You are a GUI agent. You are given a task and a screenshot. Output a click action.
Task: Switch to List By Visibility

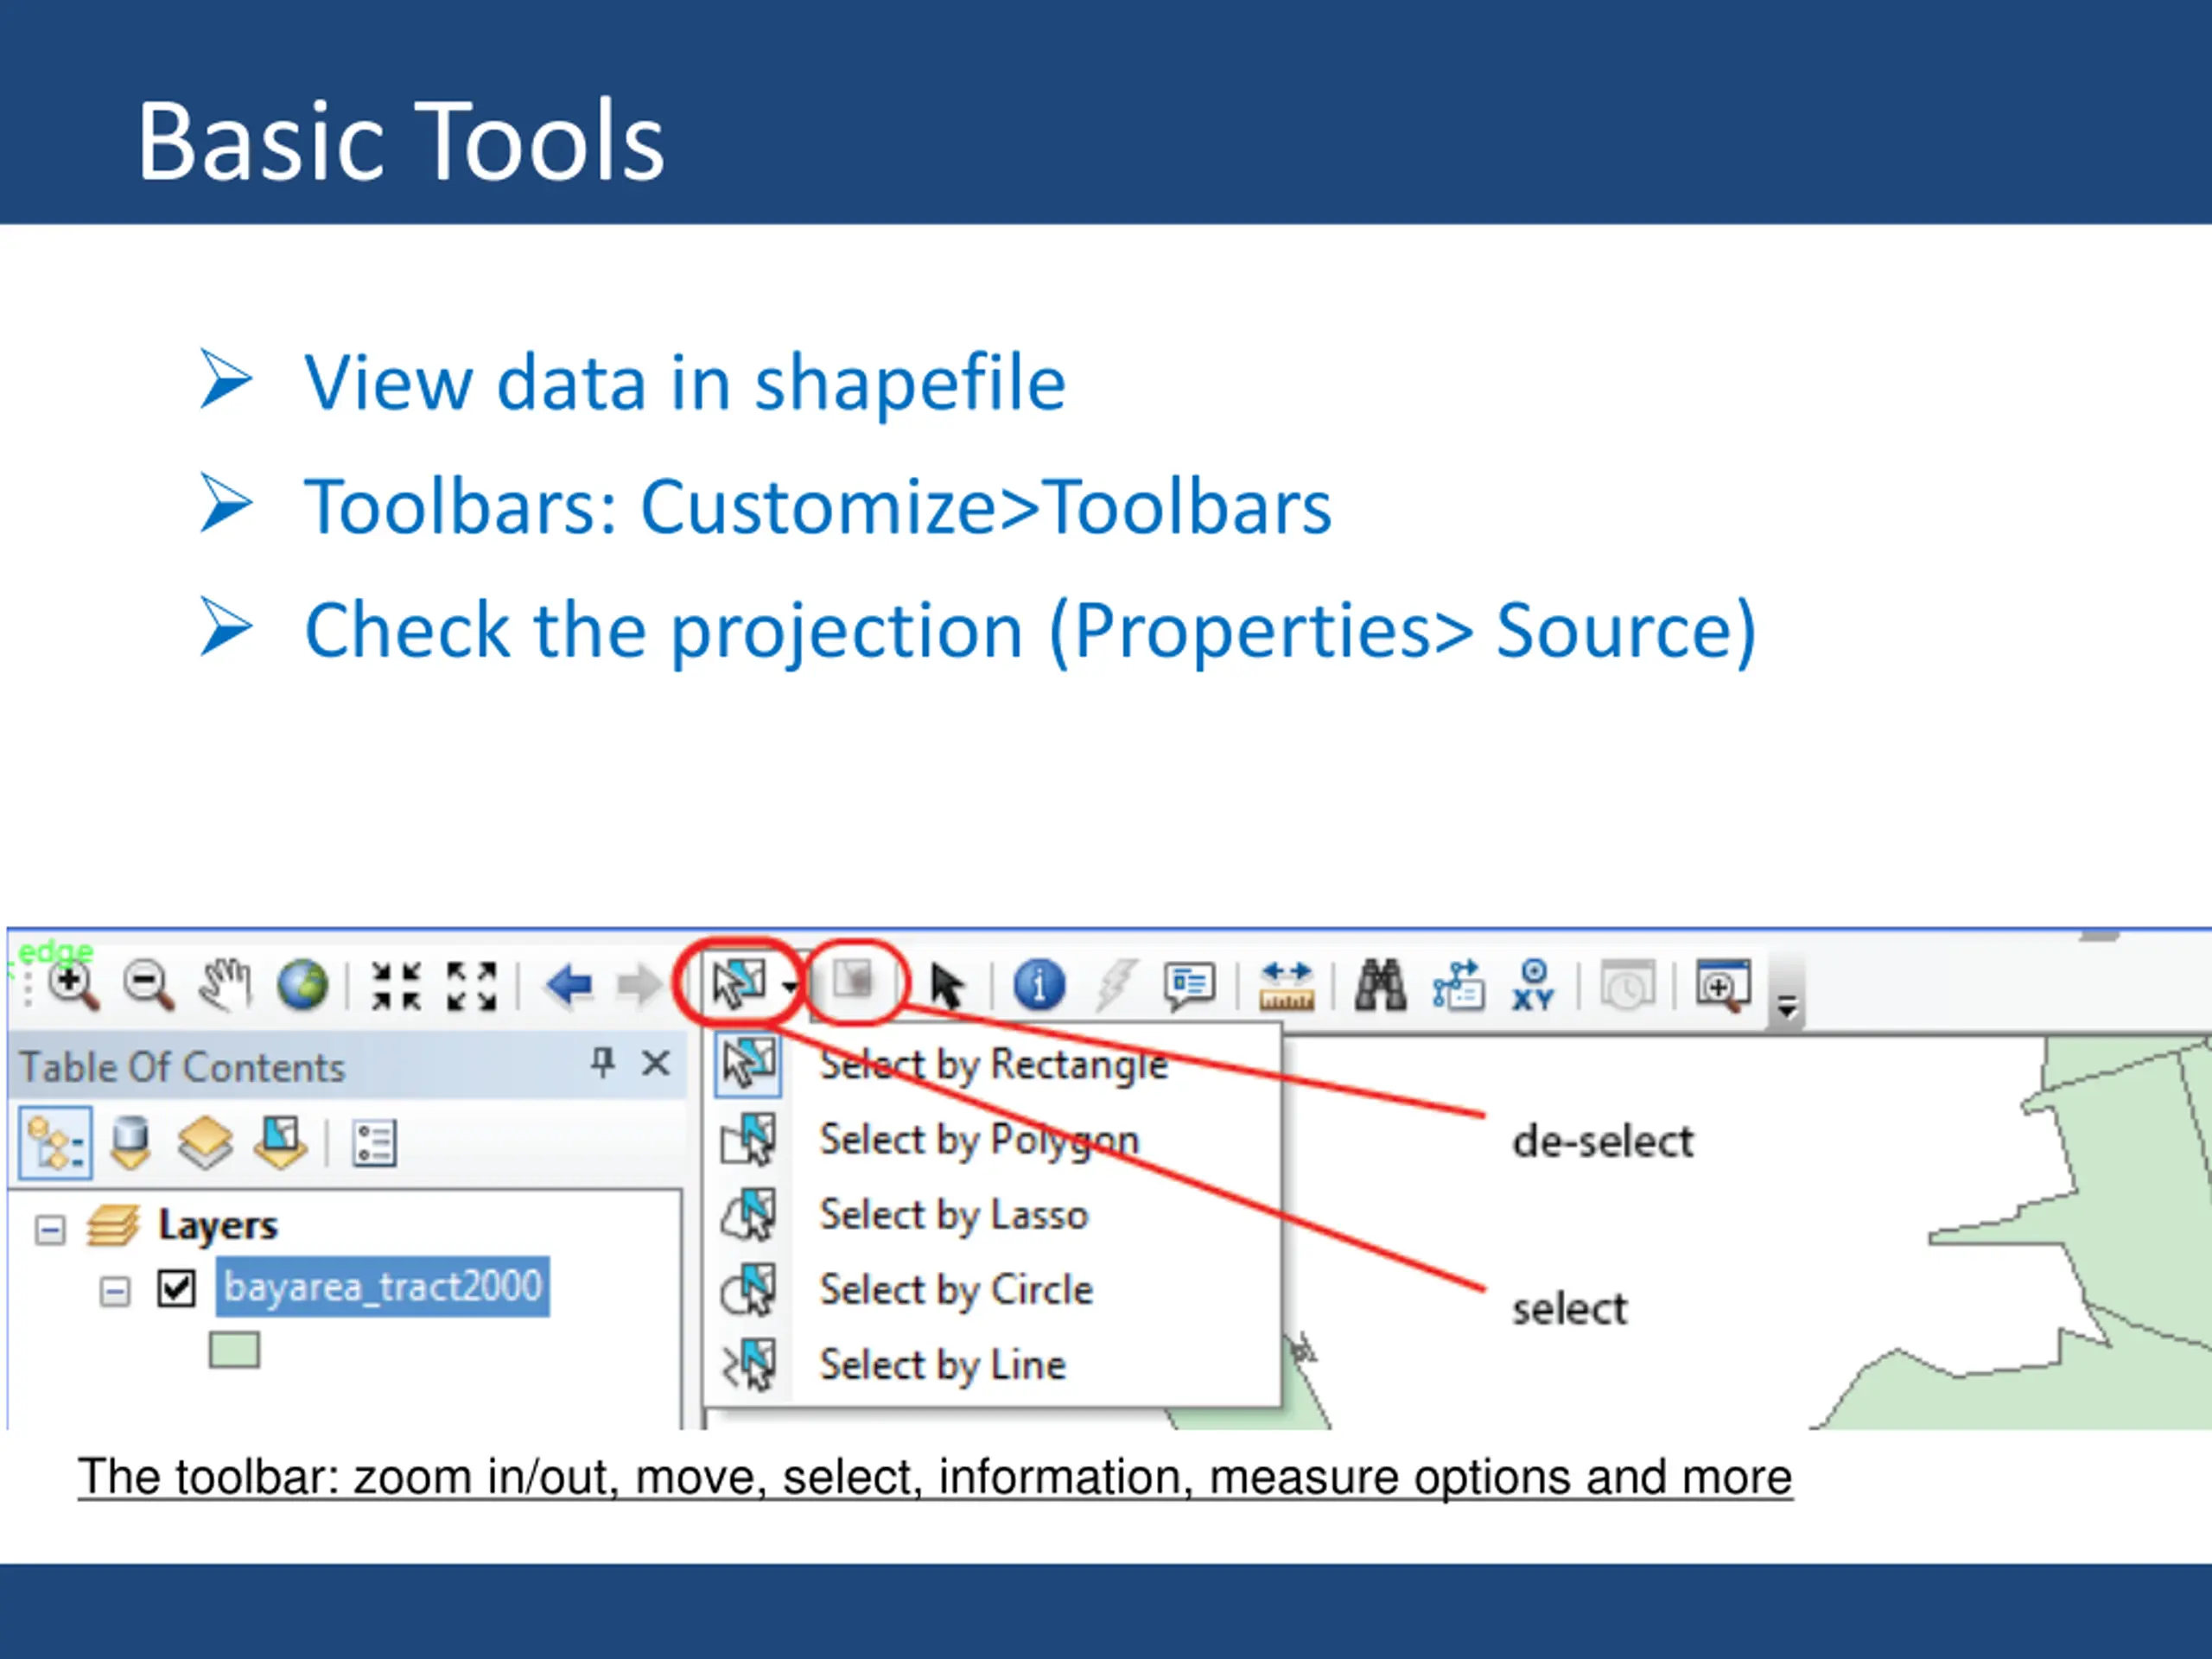point(205,1143)
